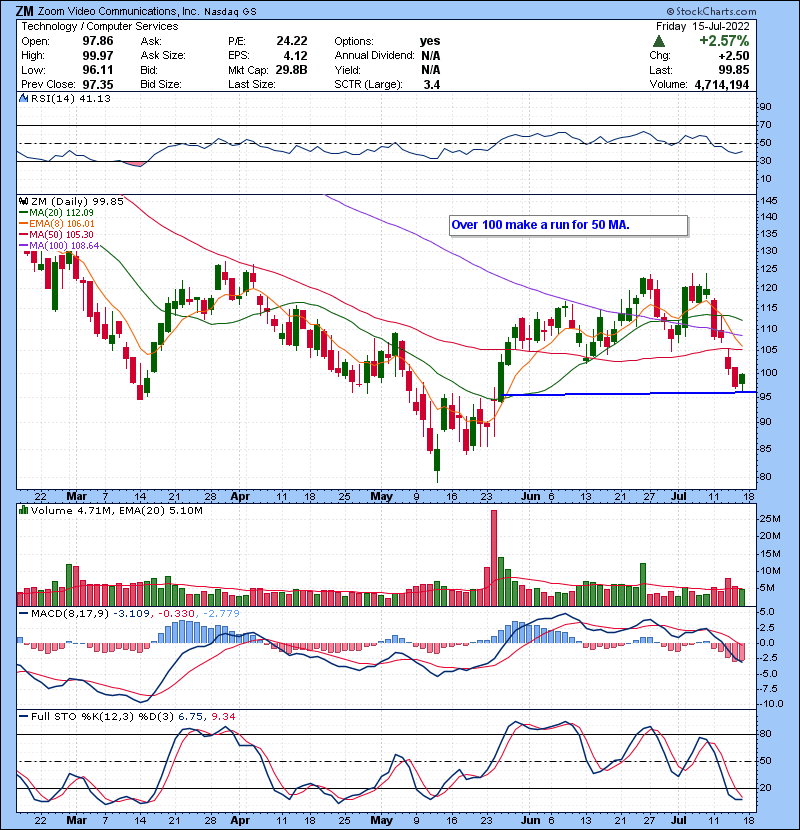Click the 'Apr' label on the price chart date axis
800x830 pixels.
tap(240, 497)
